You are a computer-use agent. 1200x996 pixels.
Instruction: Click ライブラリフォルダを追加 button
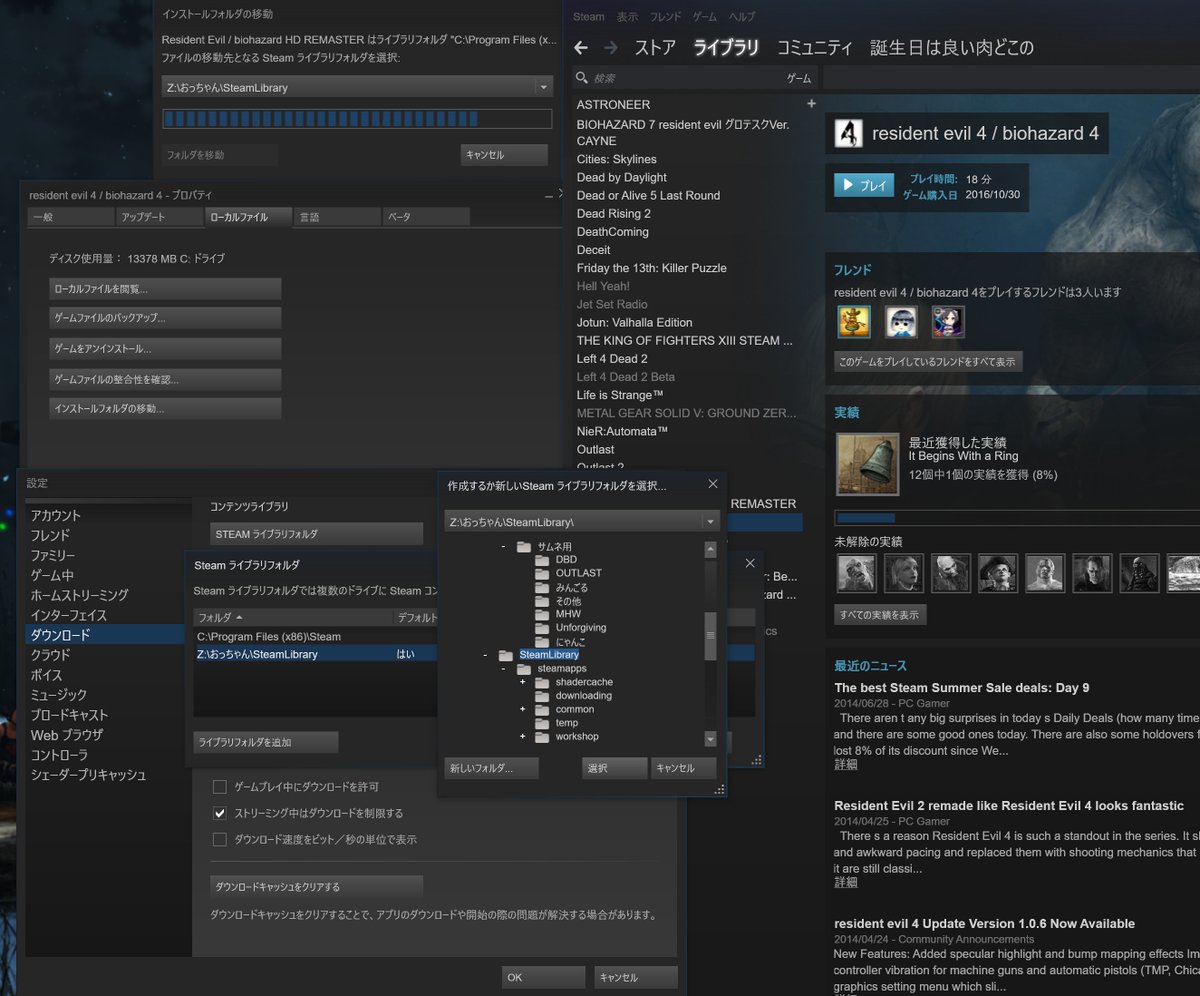266,742
